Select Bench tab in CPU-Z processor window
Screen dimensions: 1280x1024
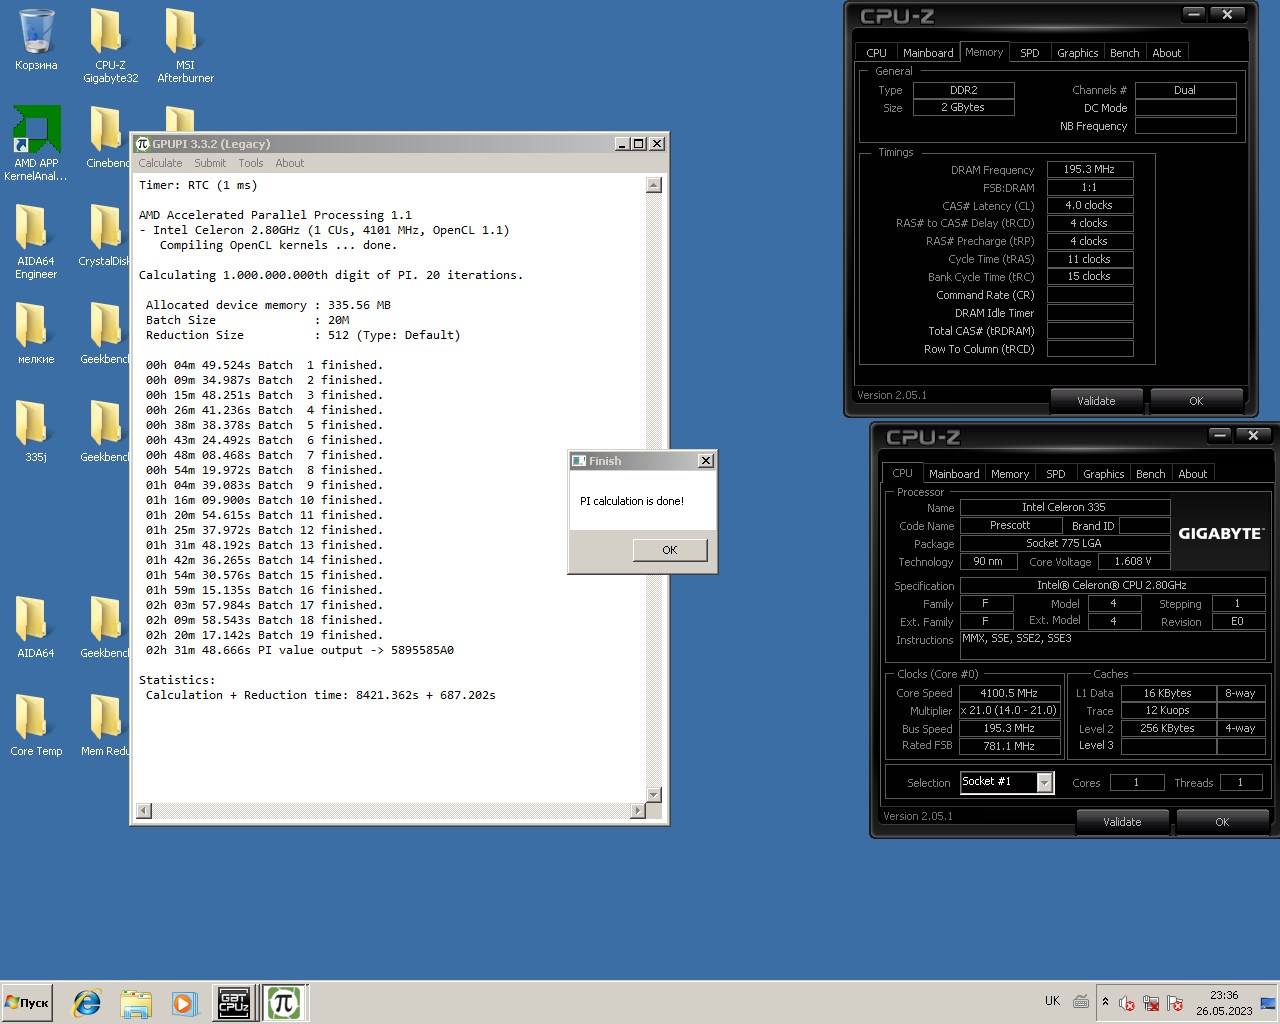click(x=1151, y=474)
